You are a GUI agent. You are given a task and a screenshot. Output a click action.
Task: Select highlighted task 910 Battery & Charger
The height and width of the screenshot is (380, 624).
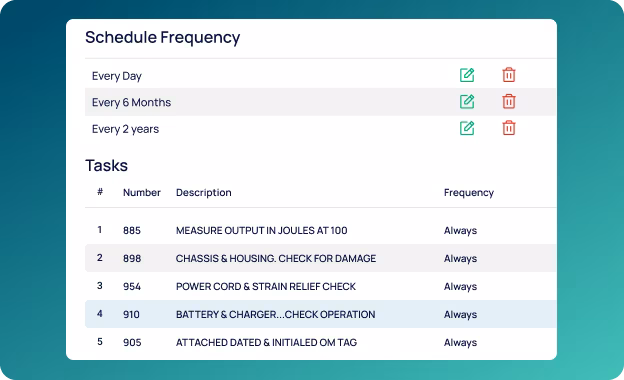point(320,314)
